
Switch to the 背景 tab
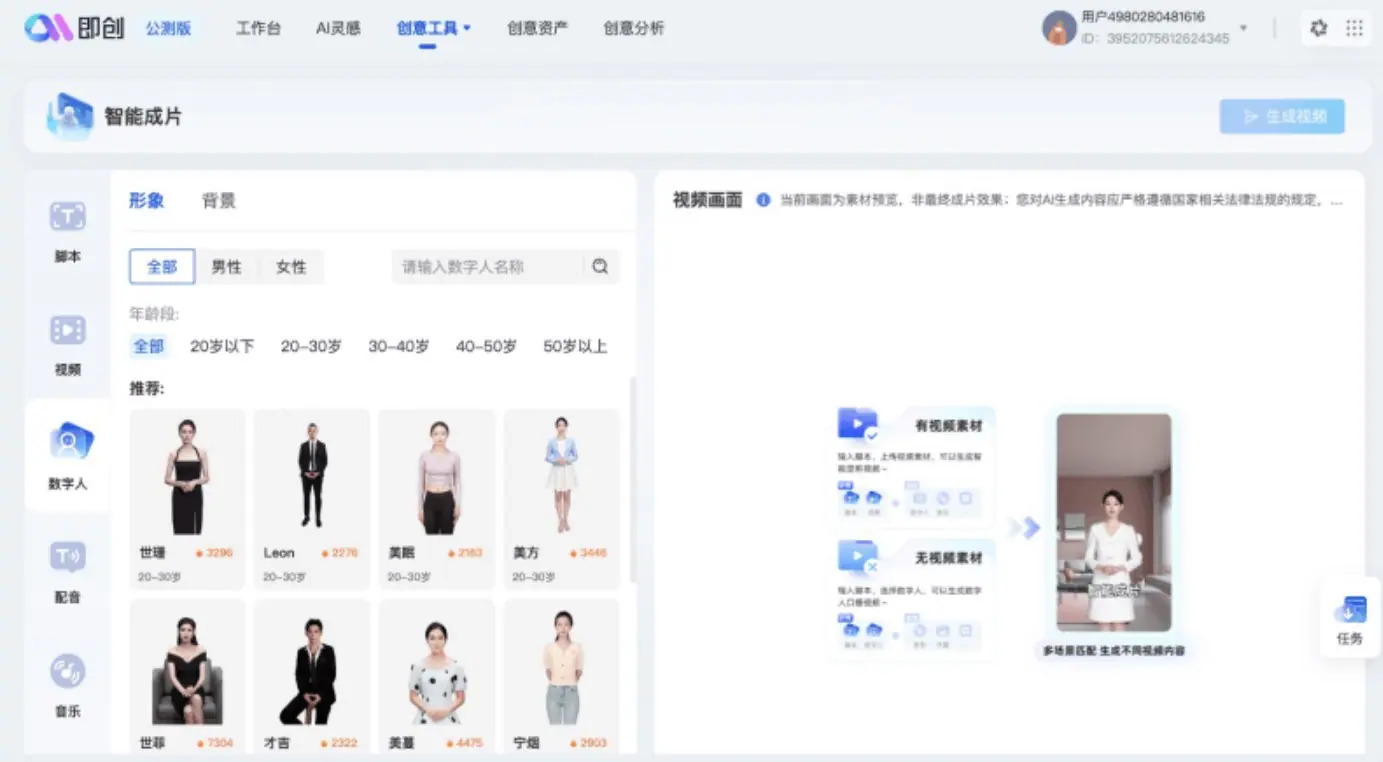click(x=219, y=199)
